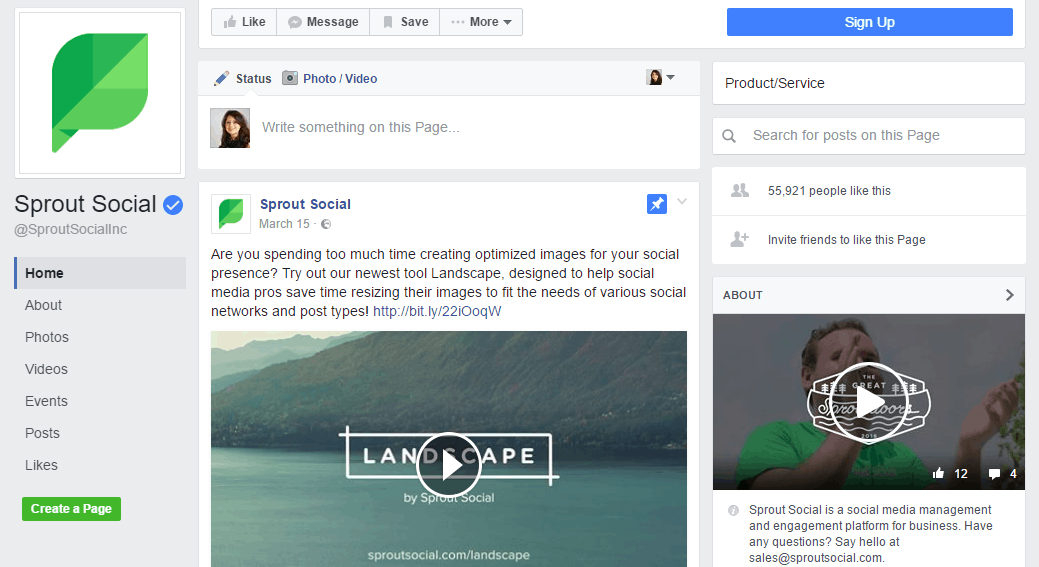Save the Sprout Social page

point(404,22)
